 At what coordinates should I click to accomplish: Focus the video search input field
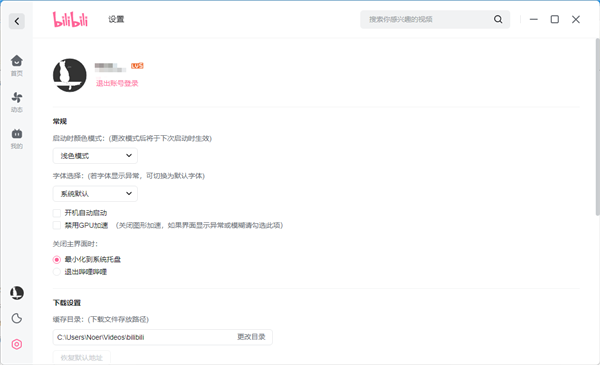[435, 19]
